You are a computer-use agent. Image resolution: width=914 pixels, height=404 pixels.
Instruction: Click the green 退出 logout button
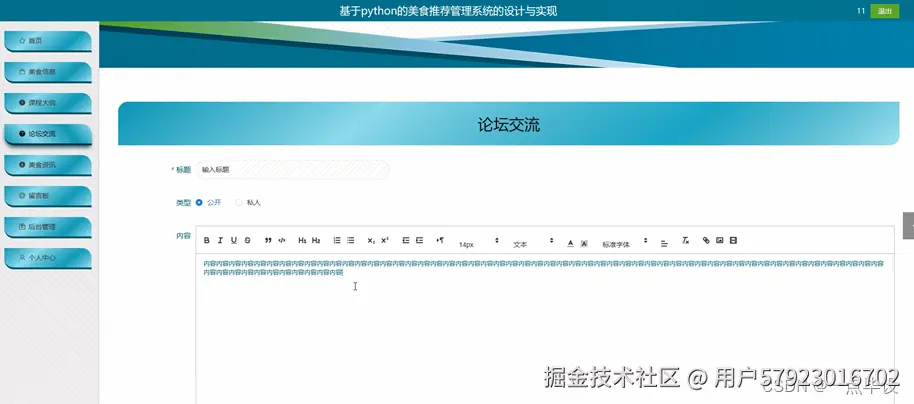tap(884, 11)
